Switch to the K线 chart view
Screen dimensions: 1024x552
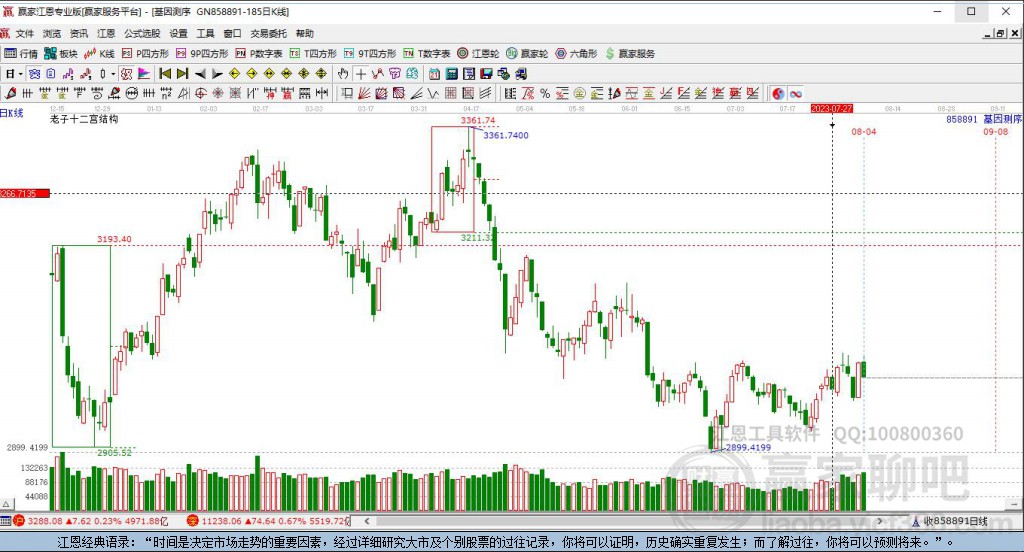pyautogui.click(x=99, y=54)
